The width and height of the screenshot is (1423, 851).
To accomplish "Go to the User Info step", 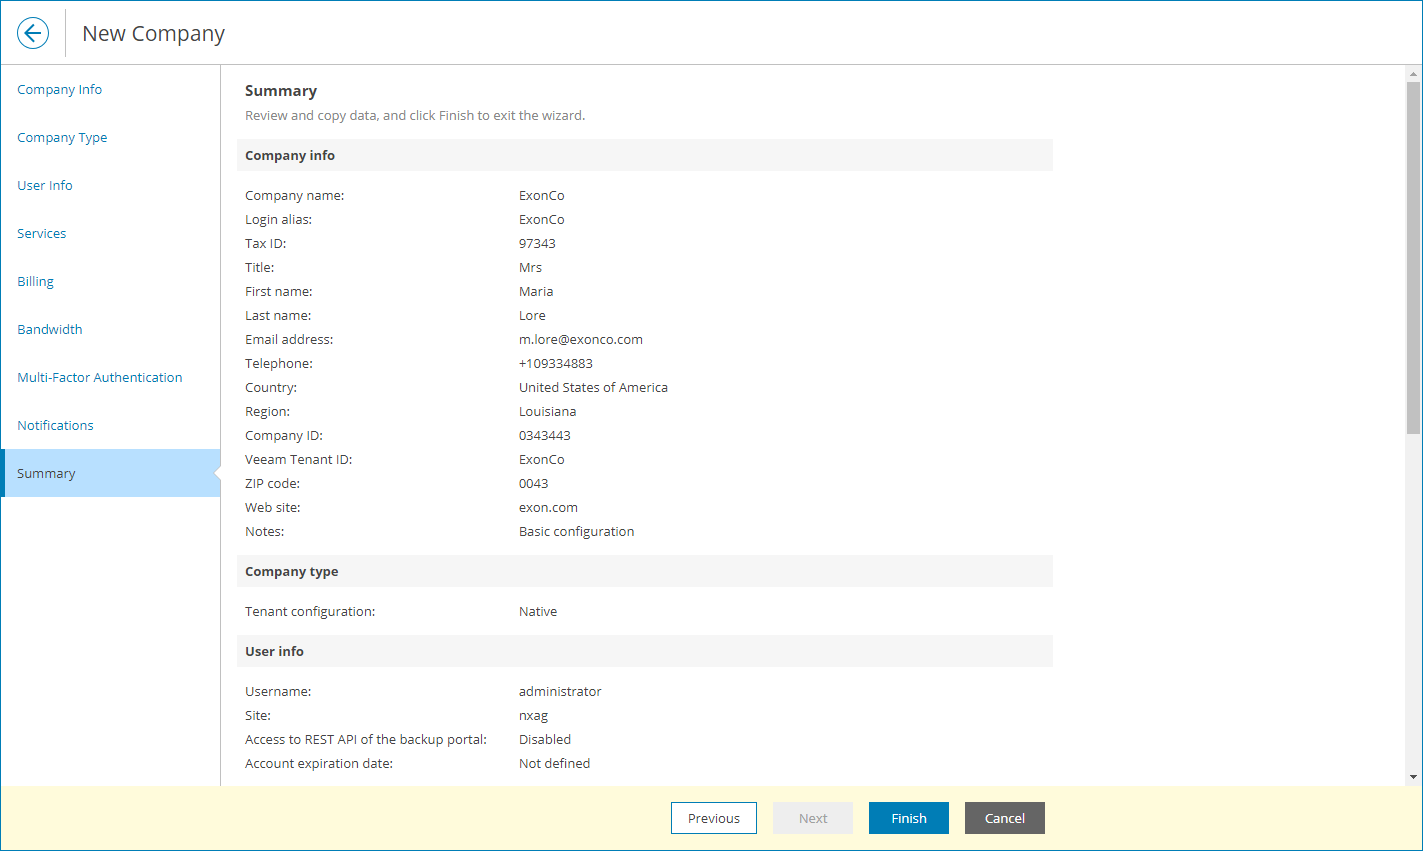I will coord(44,185).
